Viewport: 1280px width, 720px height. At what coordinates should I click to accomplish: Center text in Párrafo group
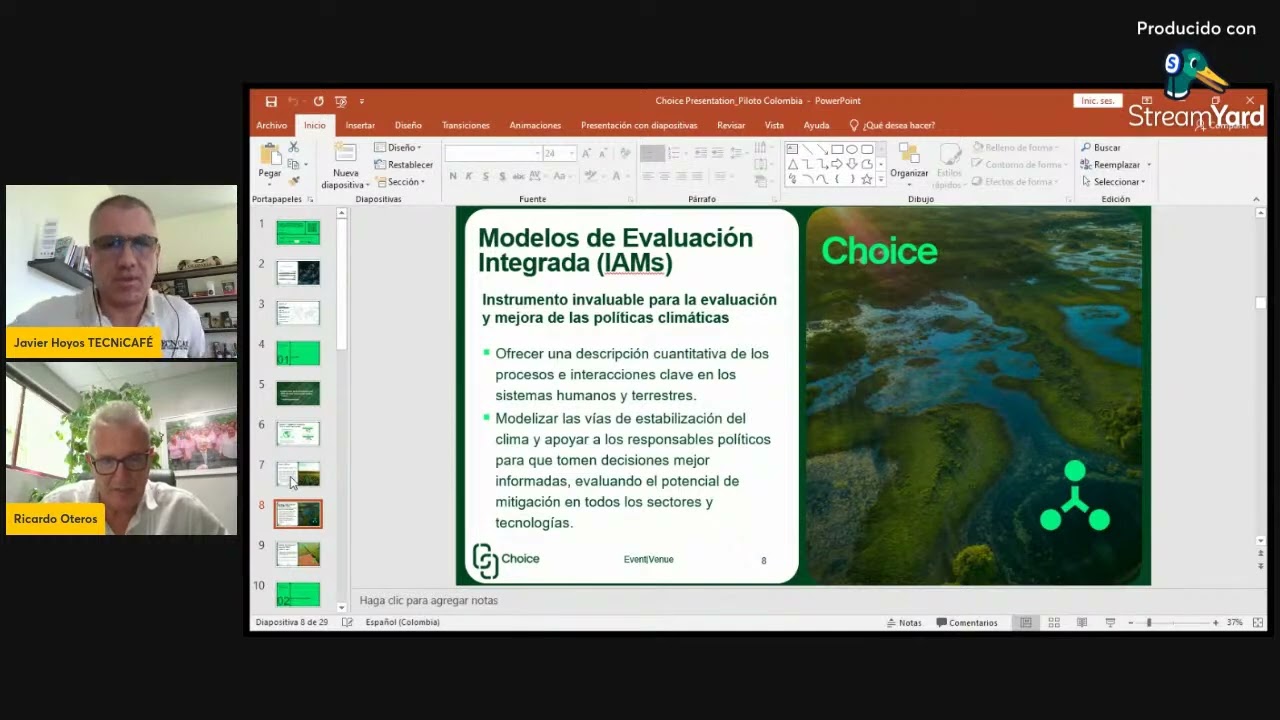(x=664, y=176)
